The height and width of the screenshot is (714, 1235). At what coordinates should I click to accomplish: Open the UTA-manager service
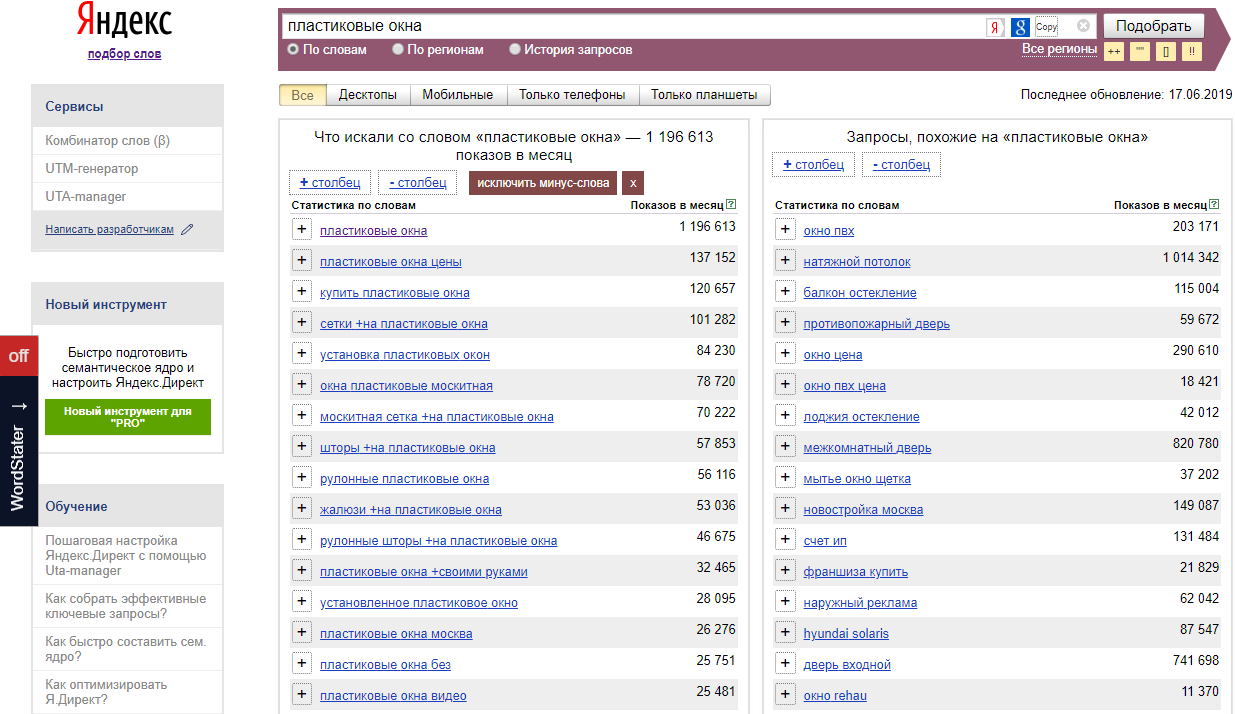86,197
